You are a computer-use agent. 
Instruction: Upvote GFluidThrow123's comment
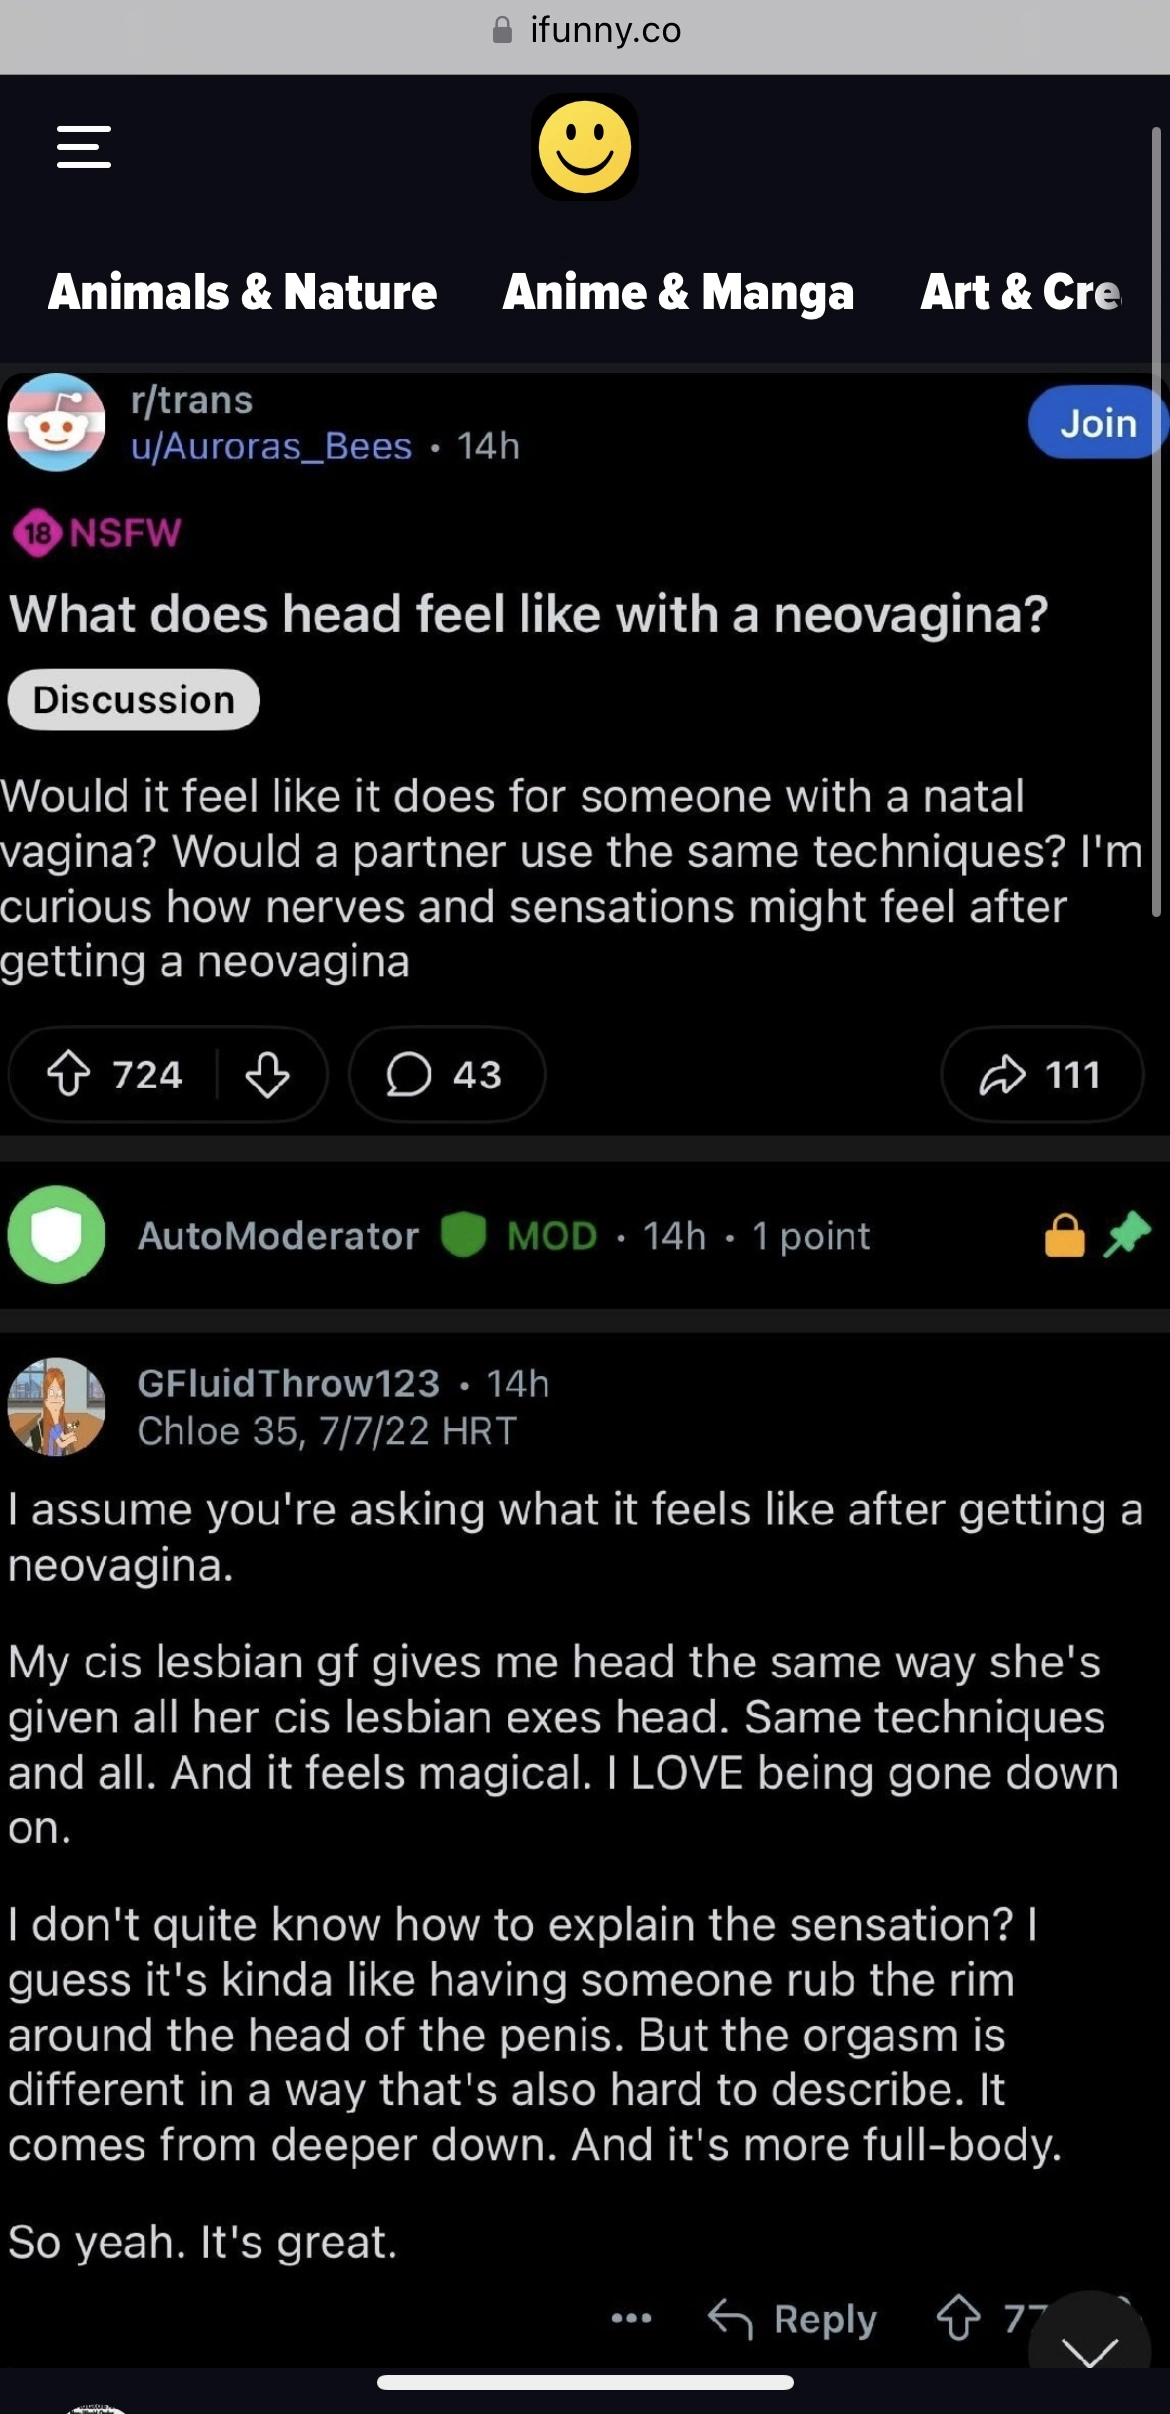coord(958,2318)
